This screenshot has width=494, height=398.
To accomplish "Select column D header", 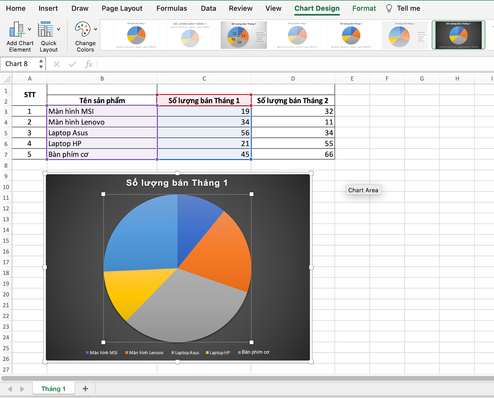I will point(293,79).
